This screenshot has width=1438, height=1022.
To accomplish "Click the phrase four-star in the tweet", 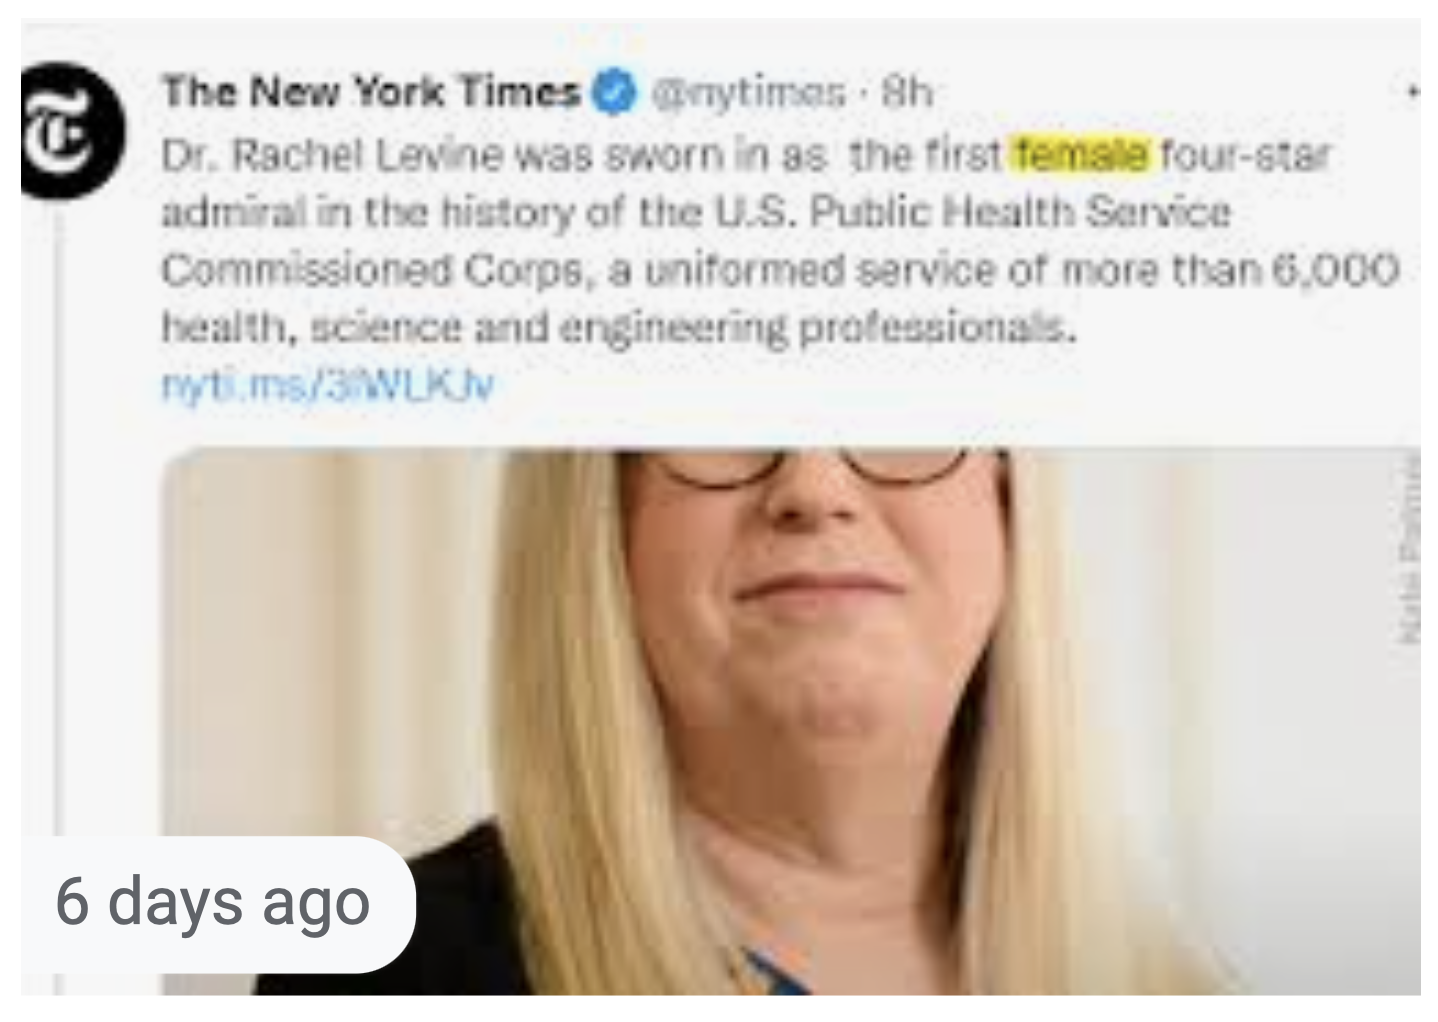I will [1246, 156].
